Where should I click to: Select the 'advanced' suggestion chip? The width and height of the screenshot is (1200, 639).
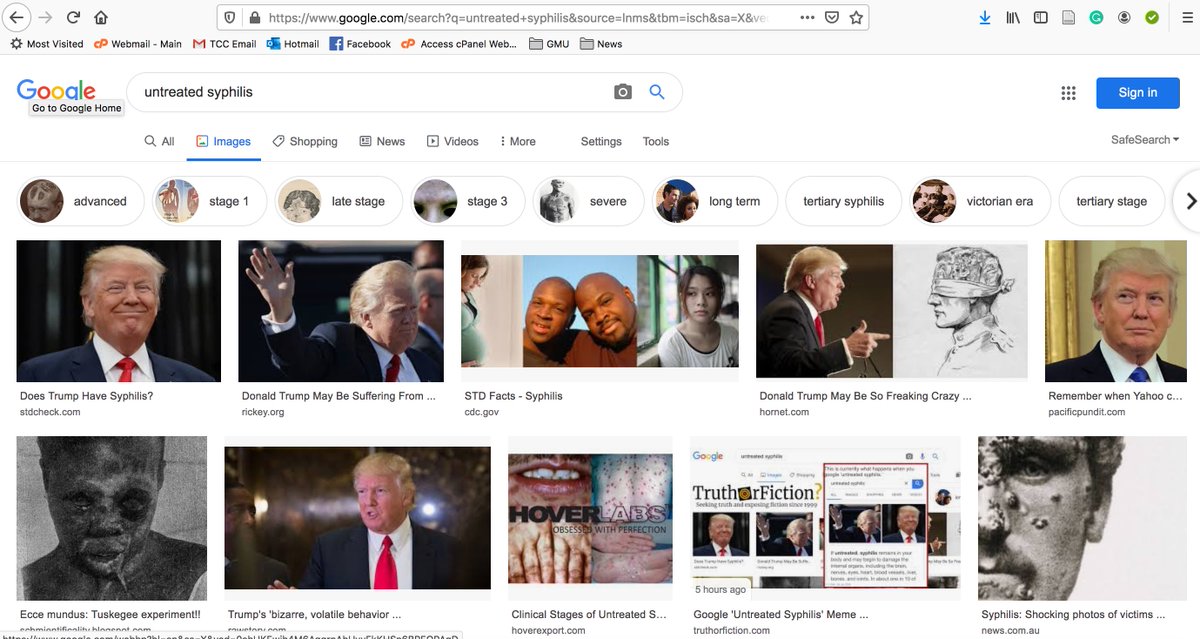click(79, 201)
